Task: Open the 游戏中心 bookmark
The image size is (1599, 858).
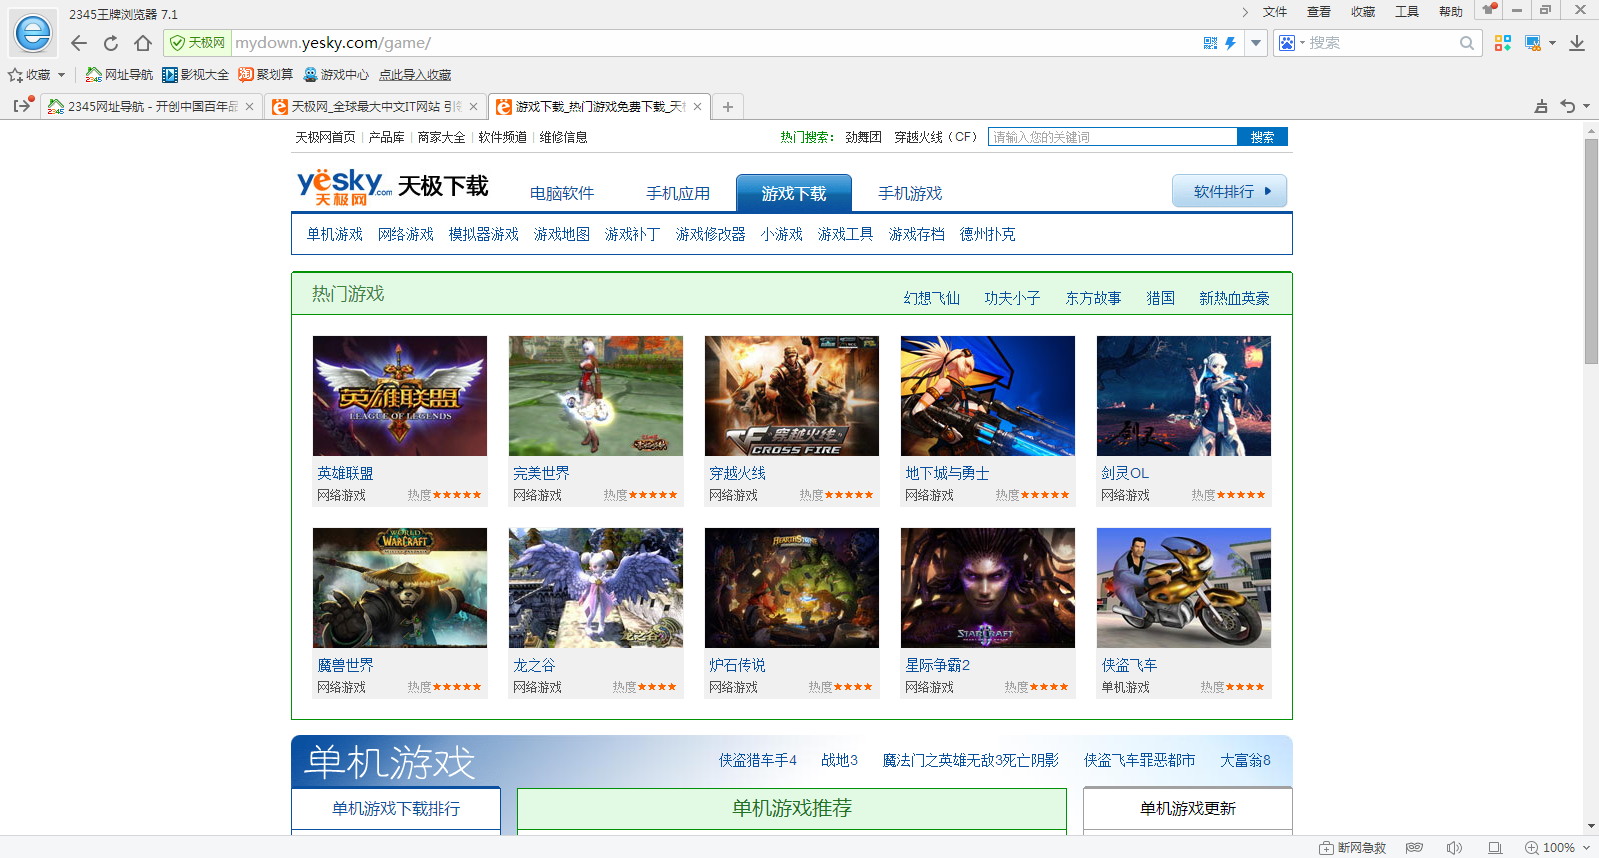Action: point(335,75)
